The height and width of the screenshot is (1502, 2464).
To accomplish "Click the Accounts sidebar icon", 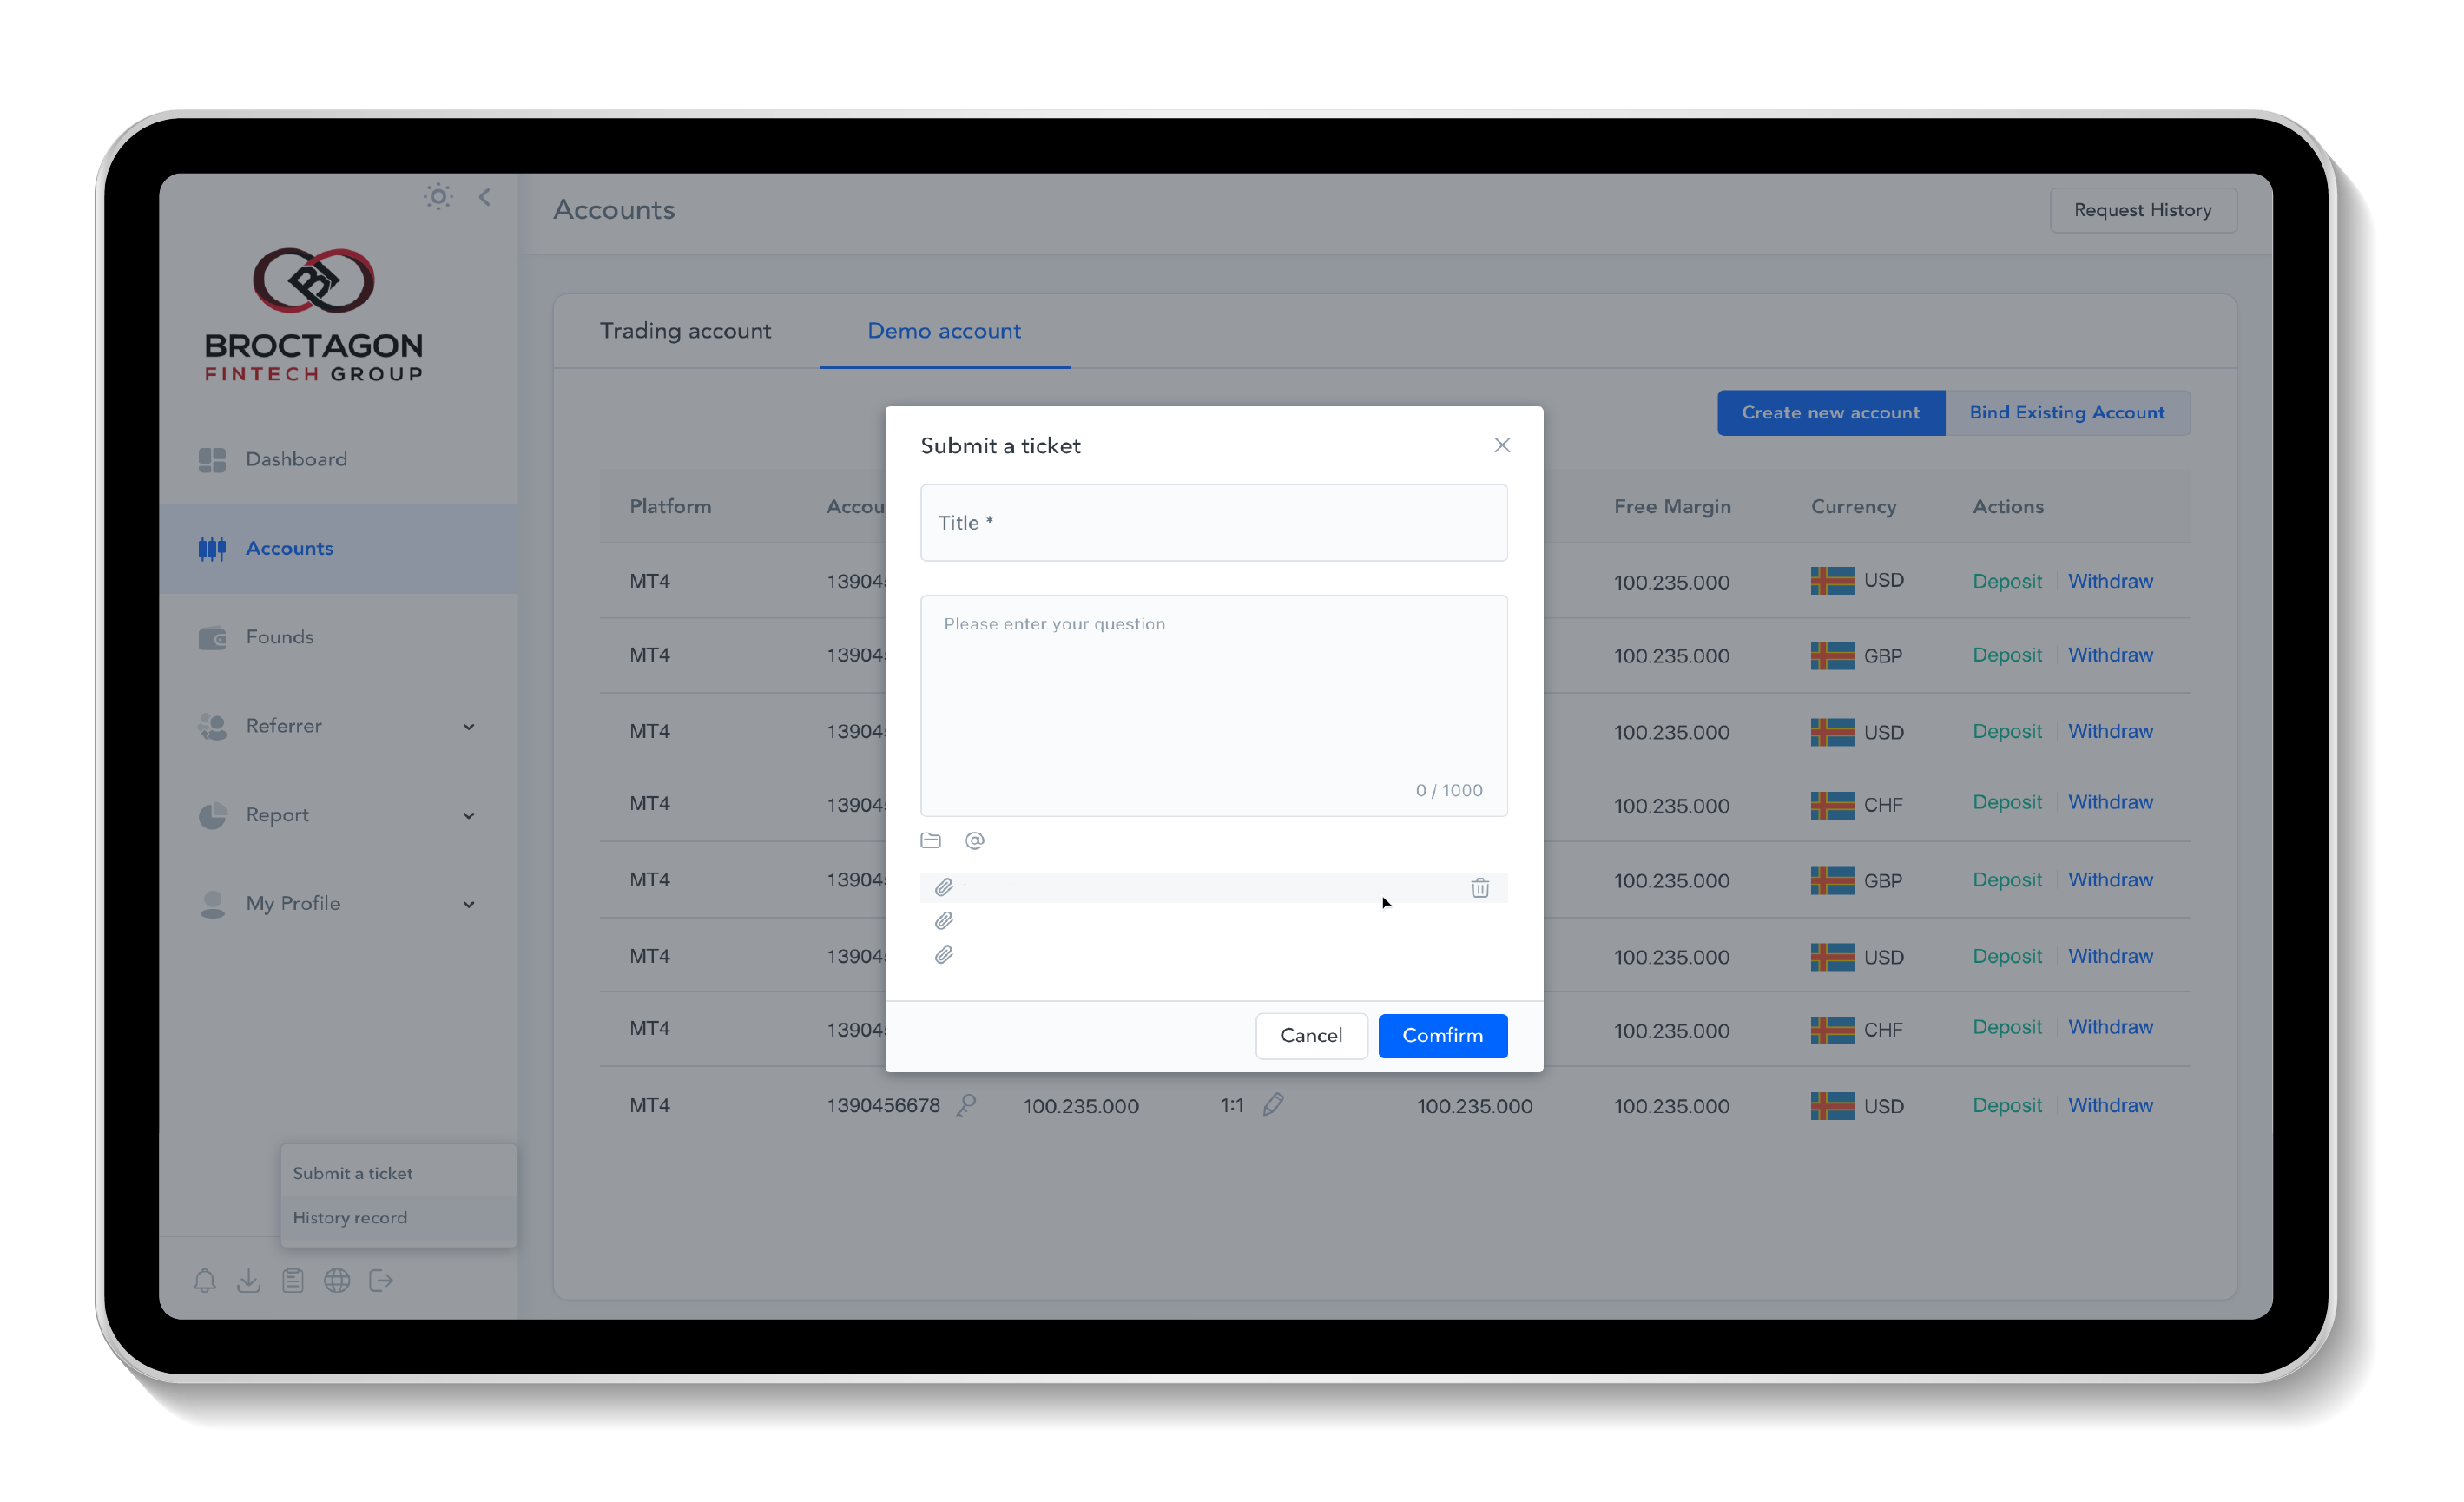I will (211, 548).
